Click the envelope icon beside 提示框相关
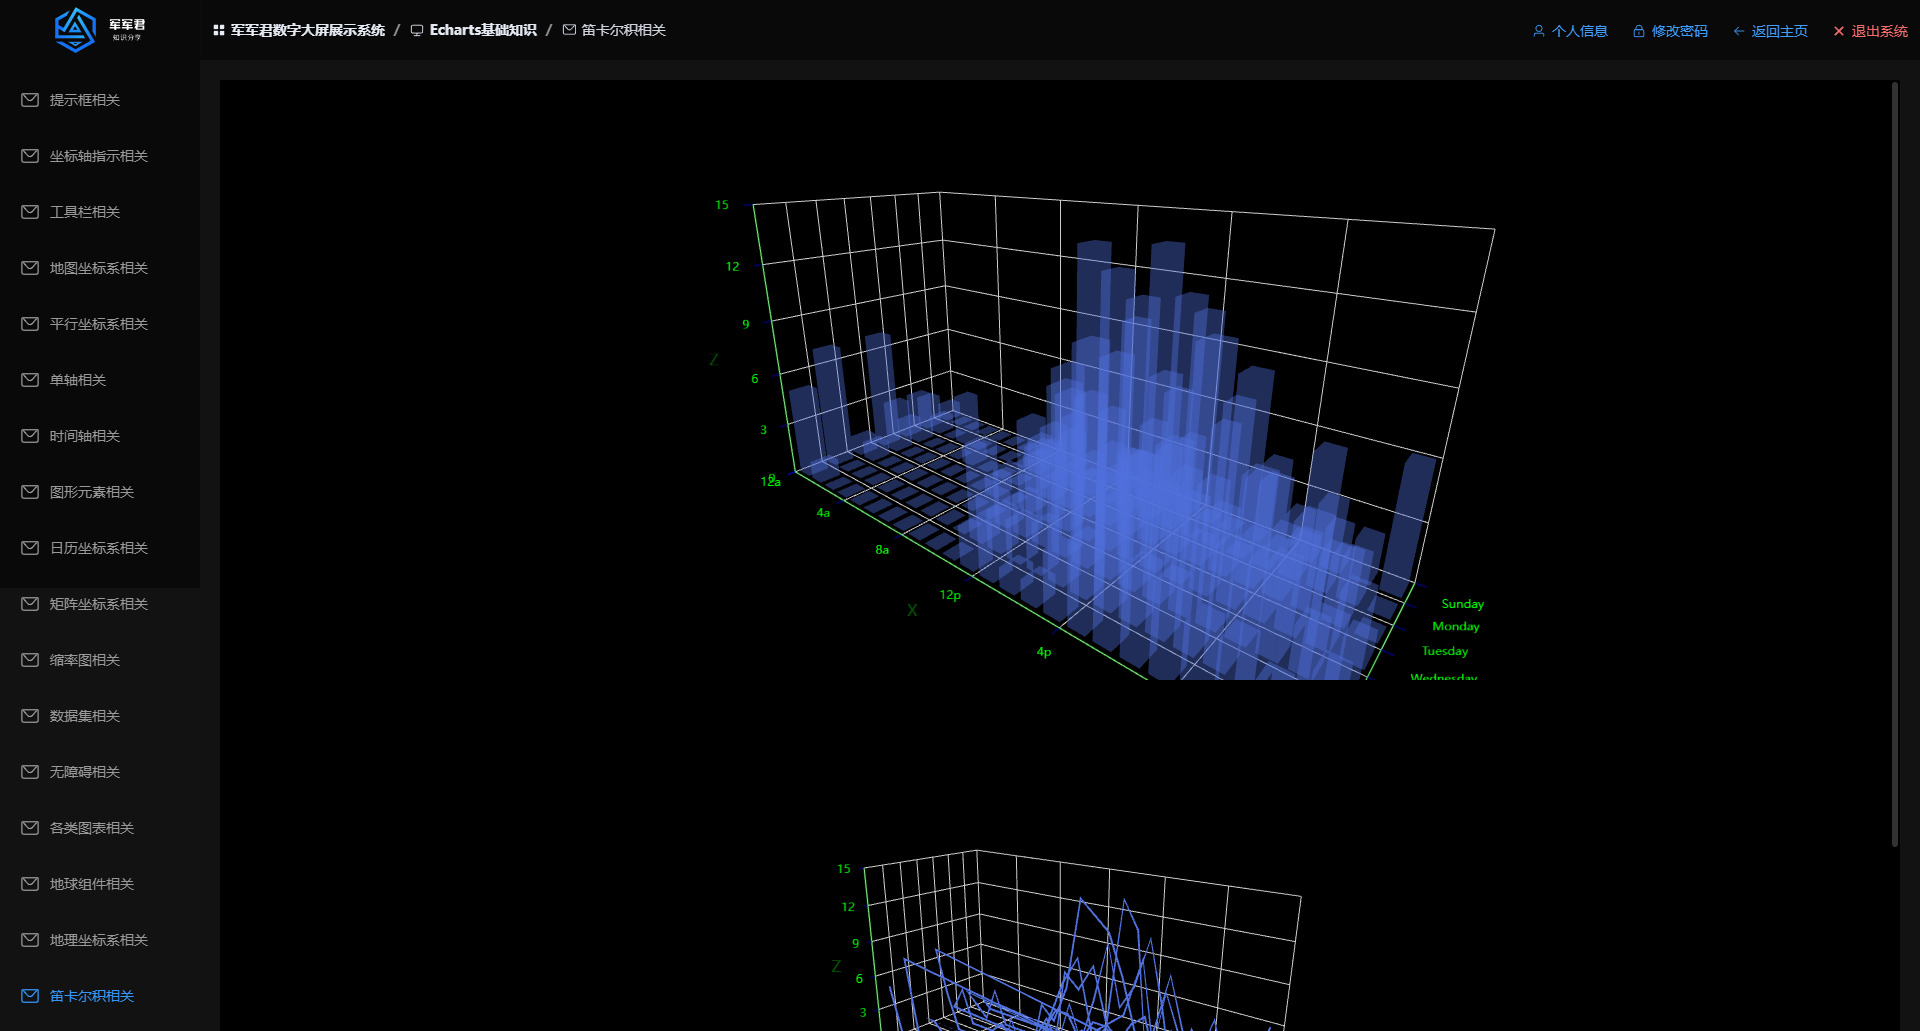 [x=30, y=100]
